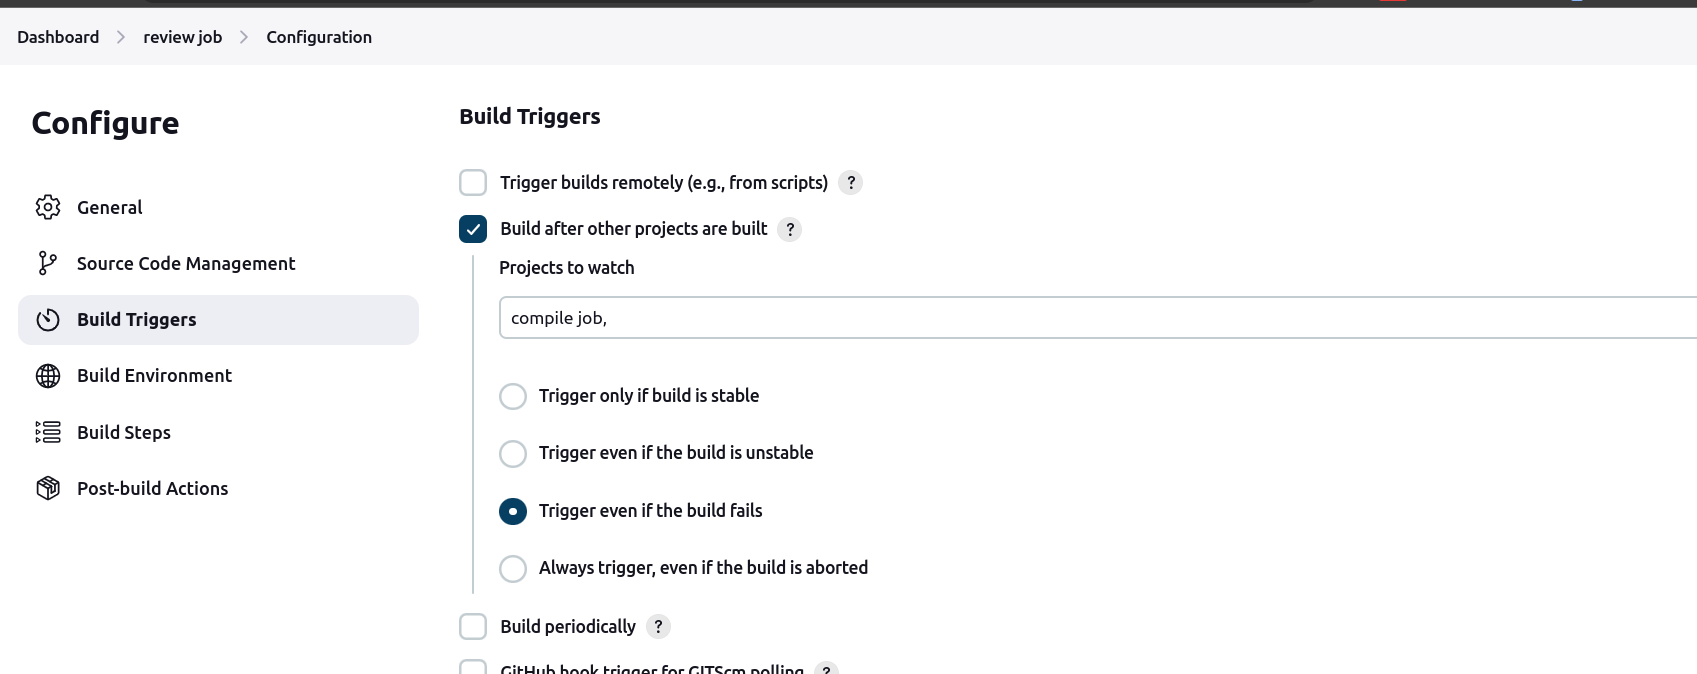Viewport: 1697px width, 674px height.
Task: Switch to the General configuration section
Action: (x=109, y=207)
